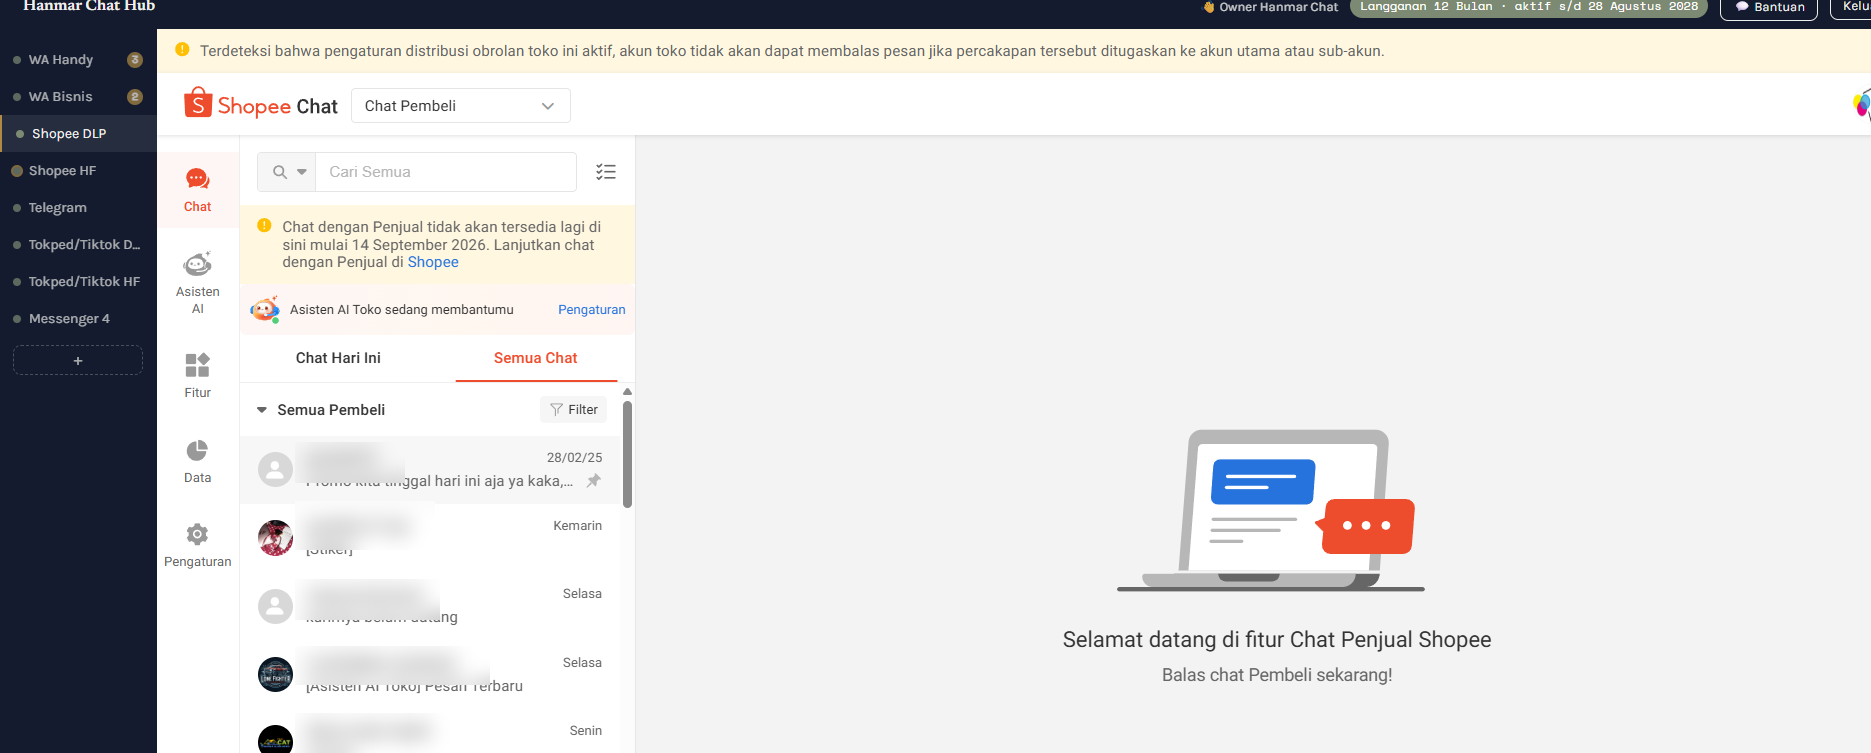Screen dimensions: 1871x753
Task: Select WA Bisnis in the sidebar
Action: 78,97
